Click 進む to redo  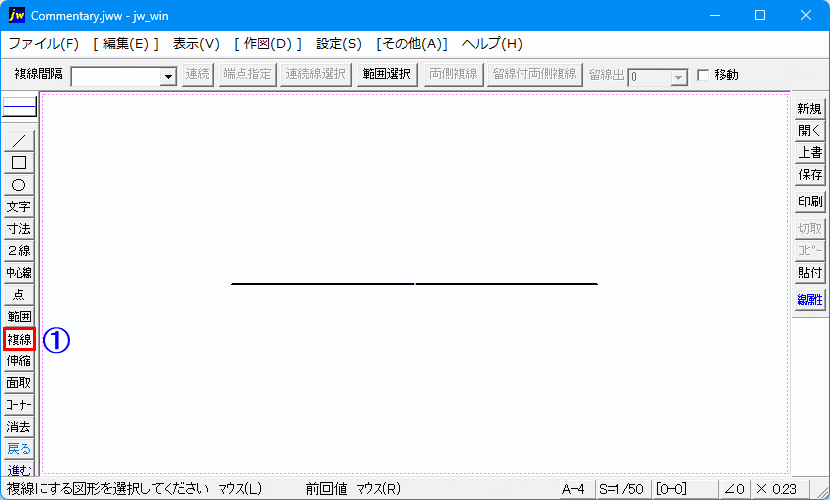click(19, 469)
